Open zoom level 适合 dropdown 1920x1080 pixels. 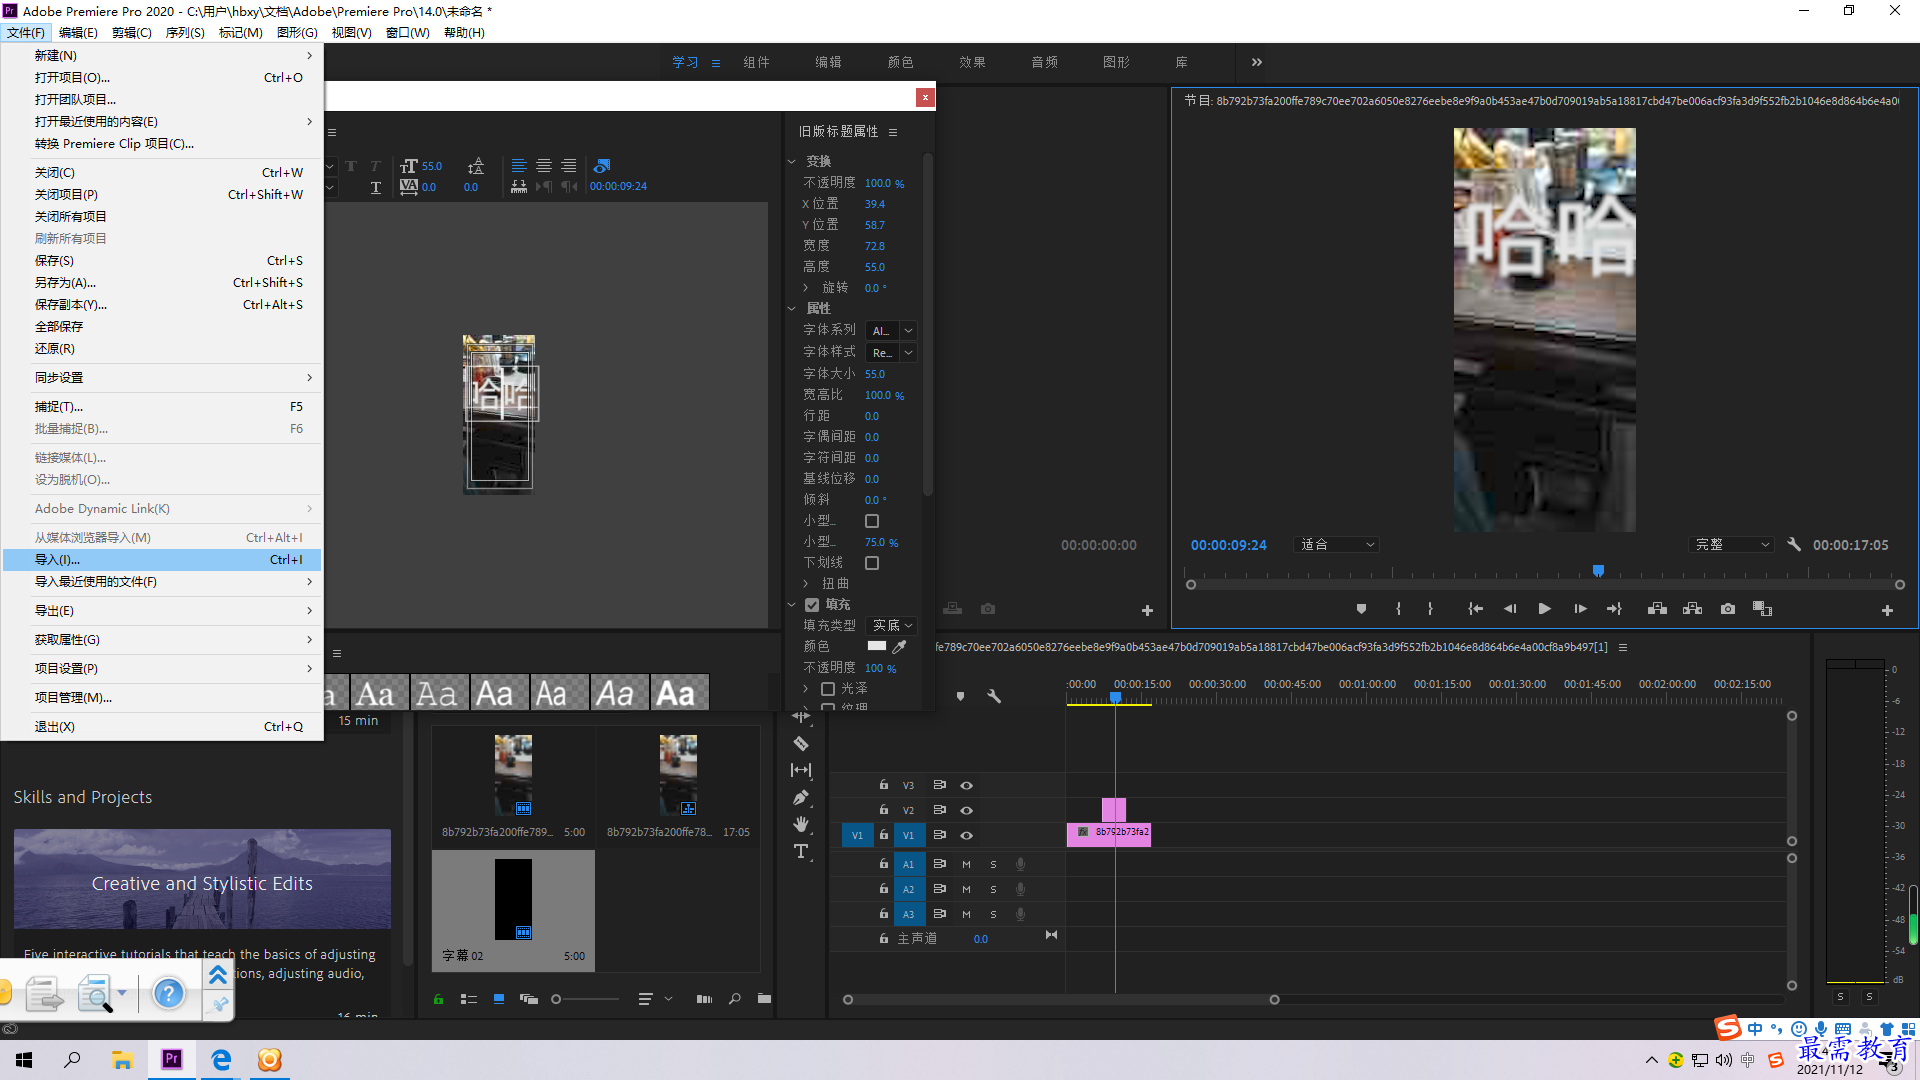tap(1338, 545)
